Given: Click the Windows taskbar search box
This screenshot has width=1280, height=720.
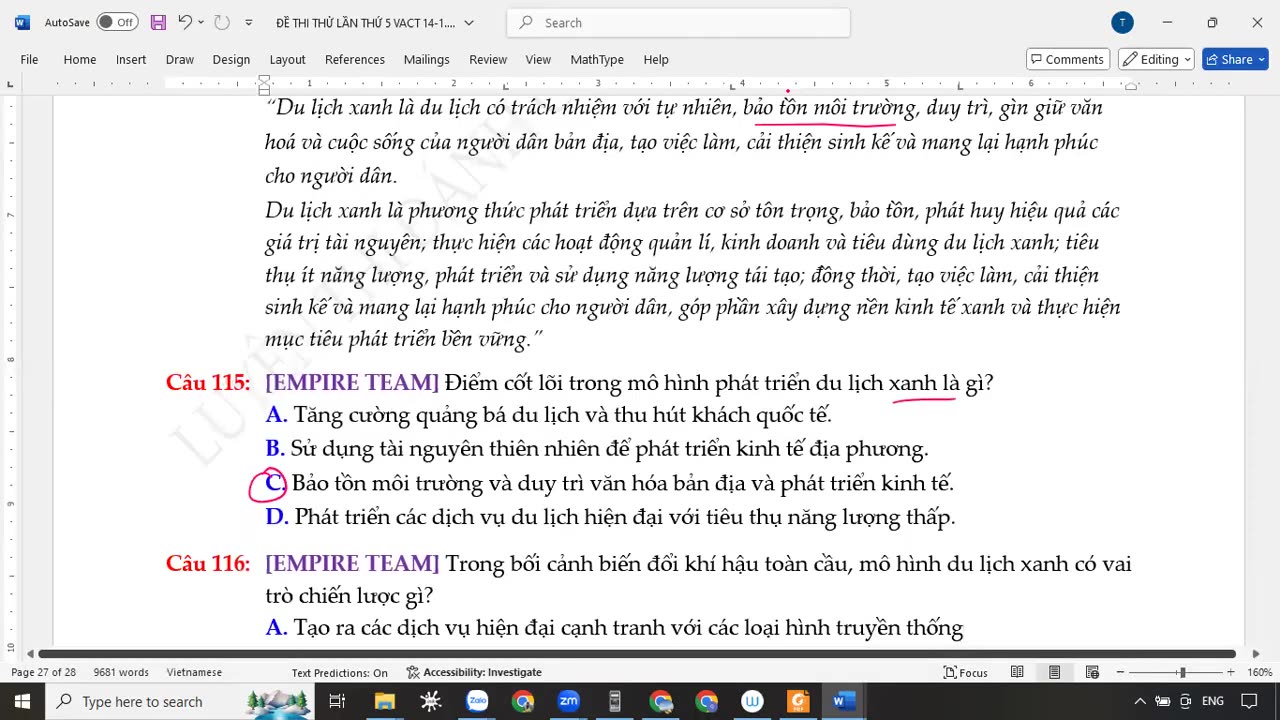Looking at the screenshot, I should tap(180, 702).
